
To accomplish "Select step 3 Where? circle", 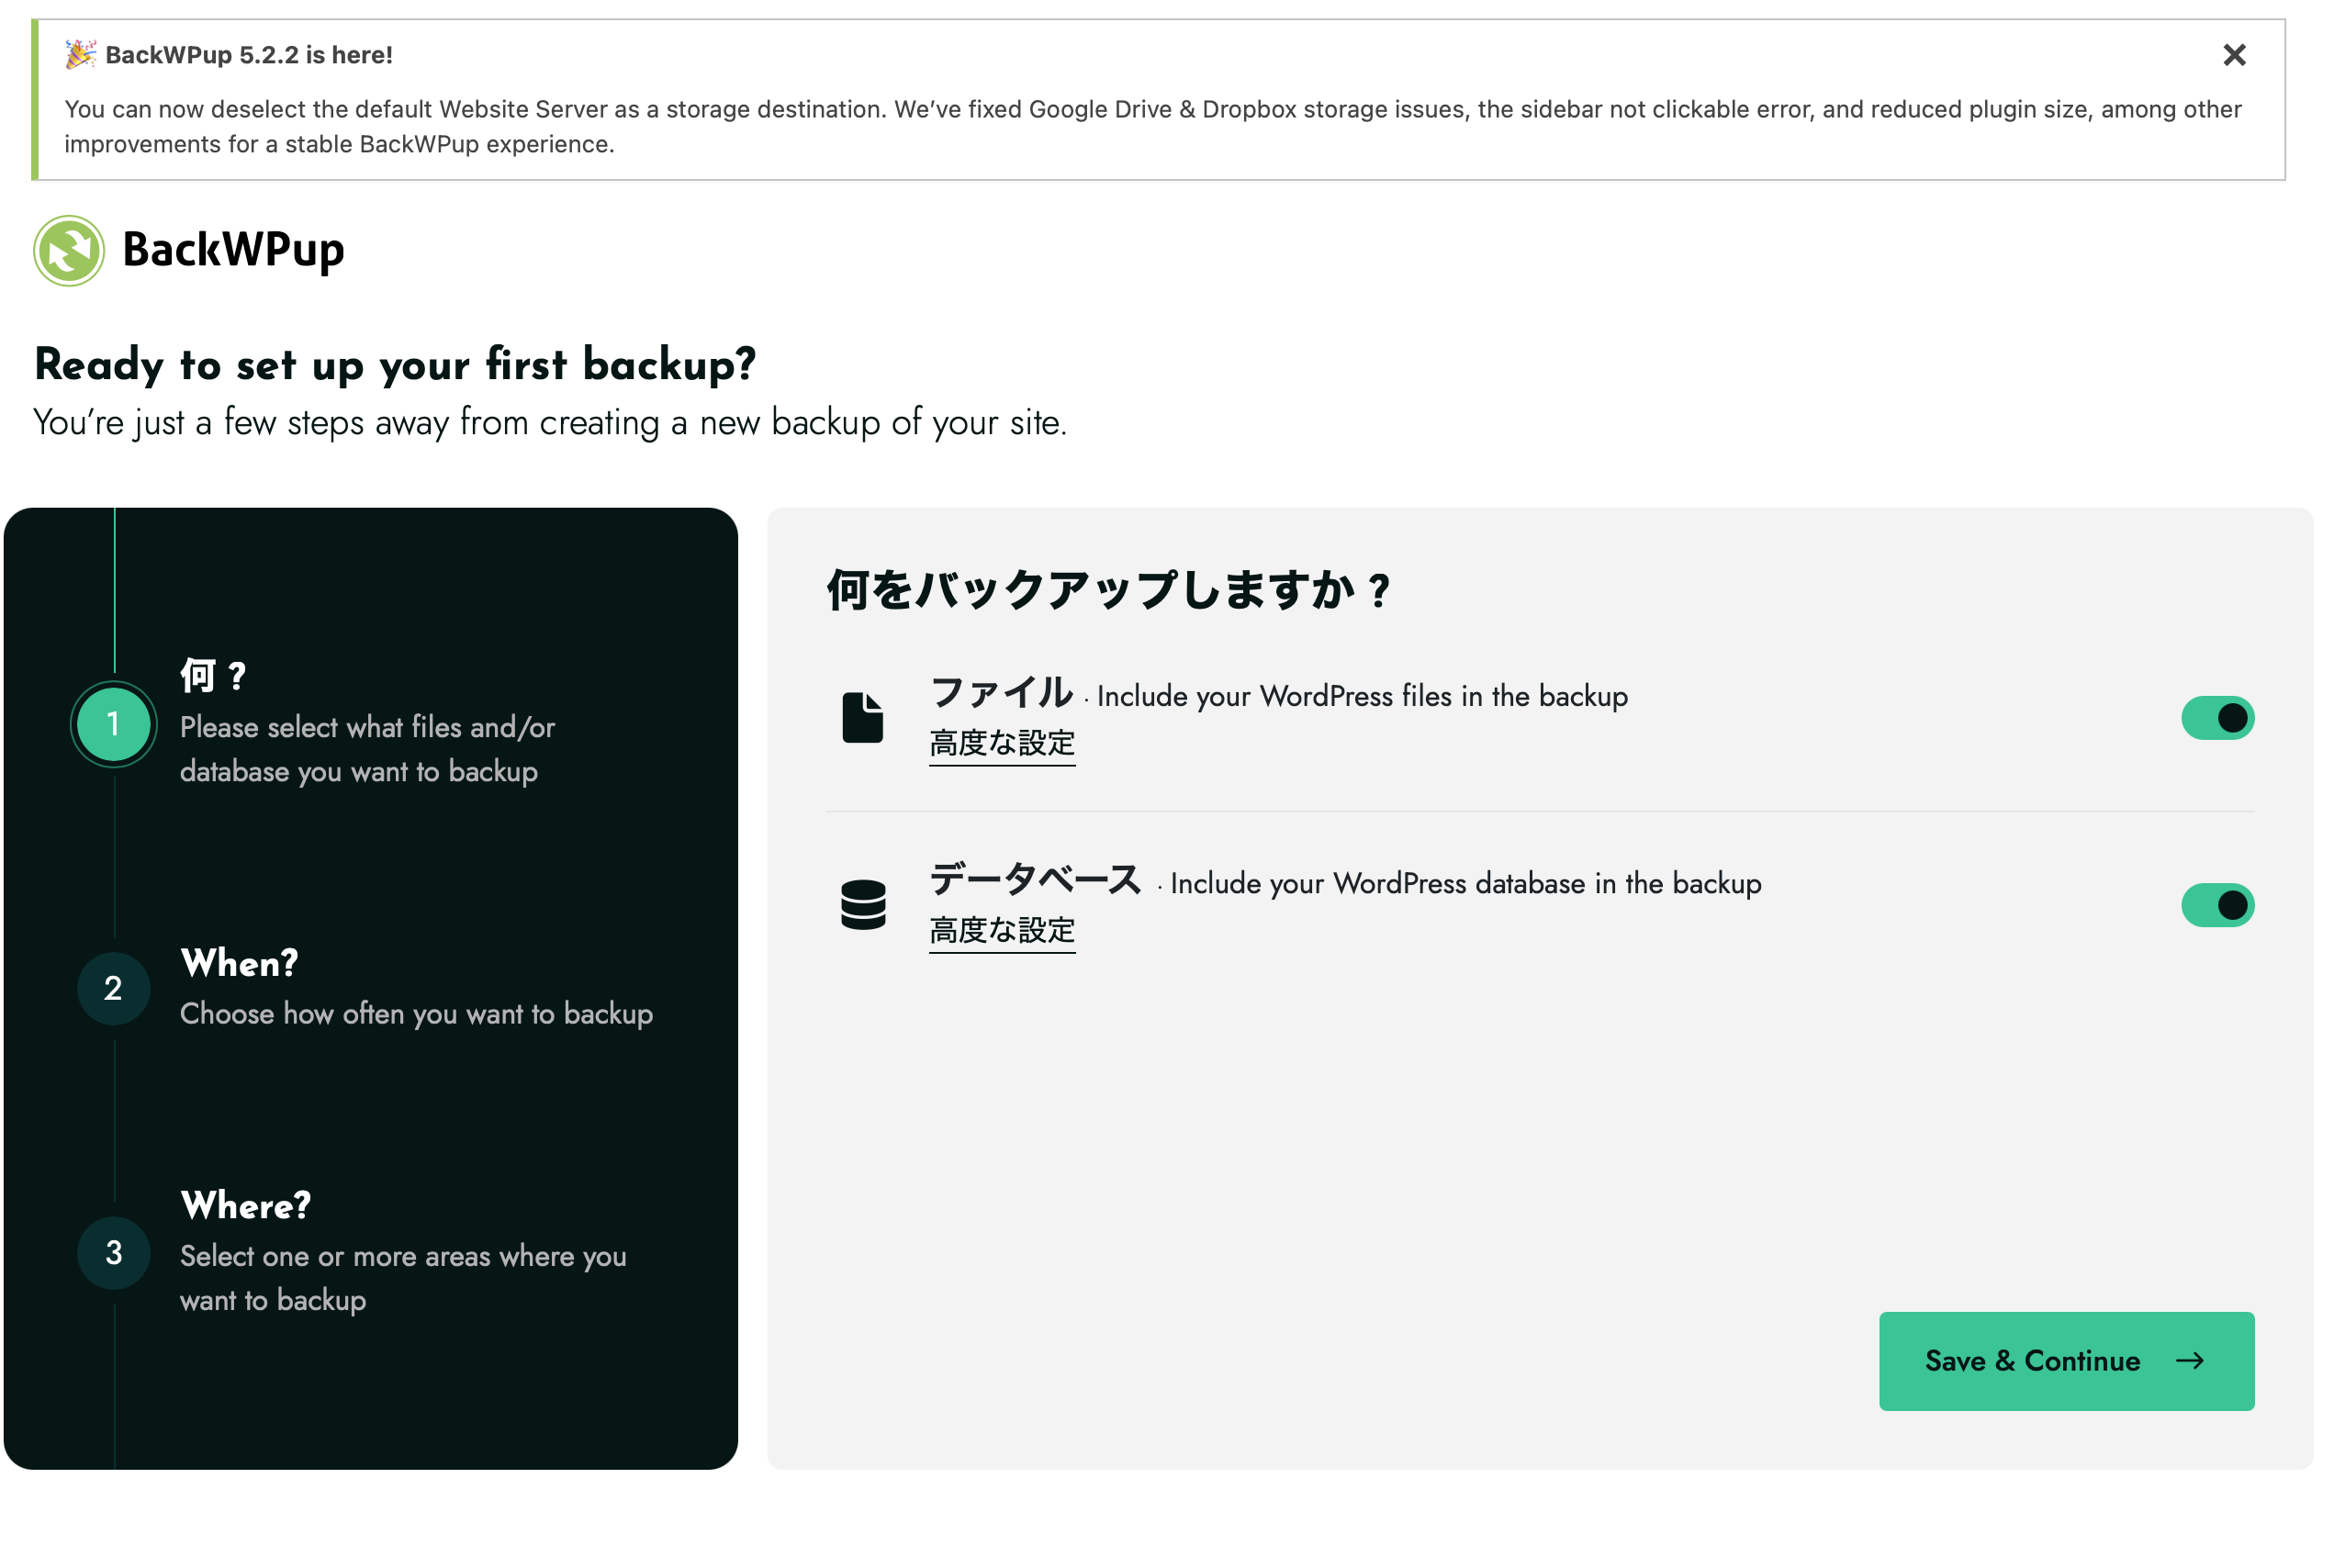I will (x=113, y=1252).
